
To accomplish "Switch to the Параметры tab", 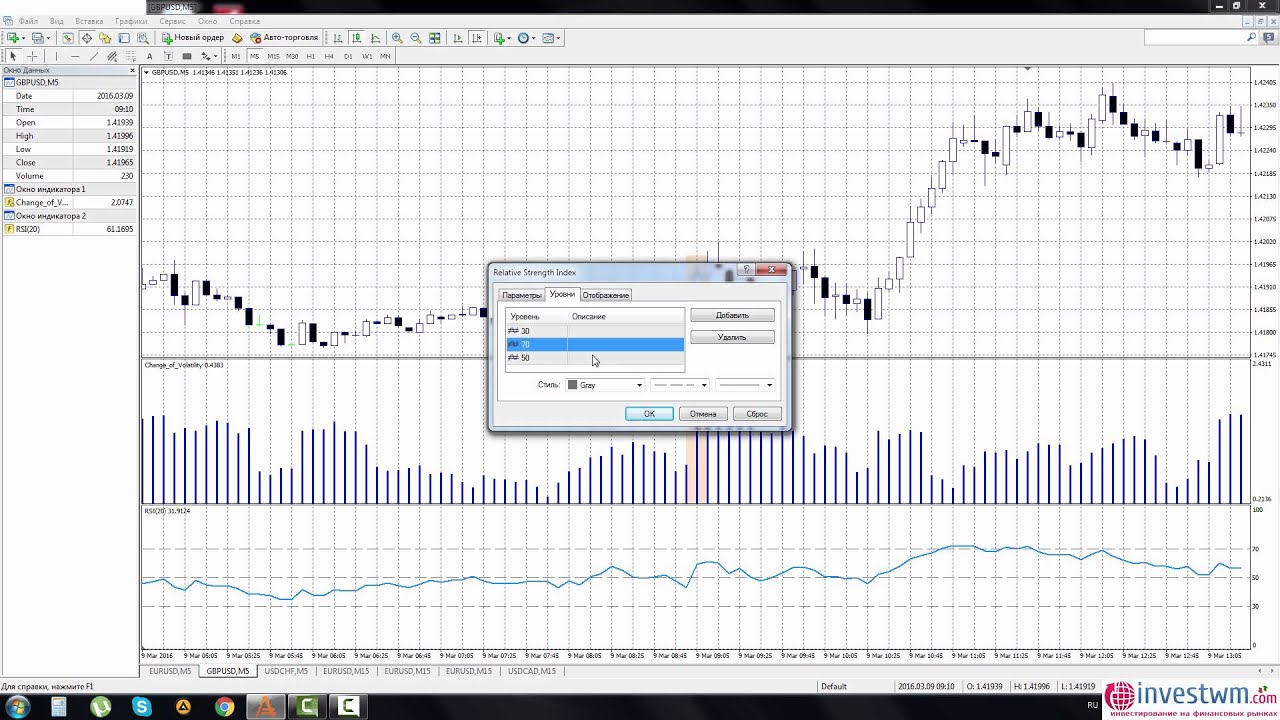I will tap(521, 295).
